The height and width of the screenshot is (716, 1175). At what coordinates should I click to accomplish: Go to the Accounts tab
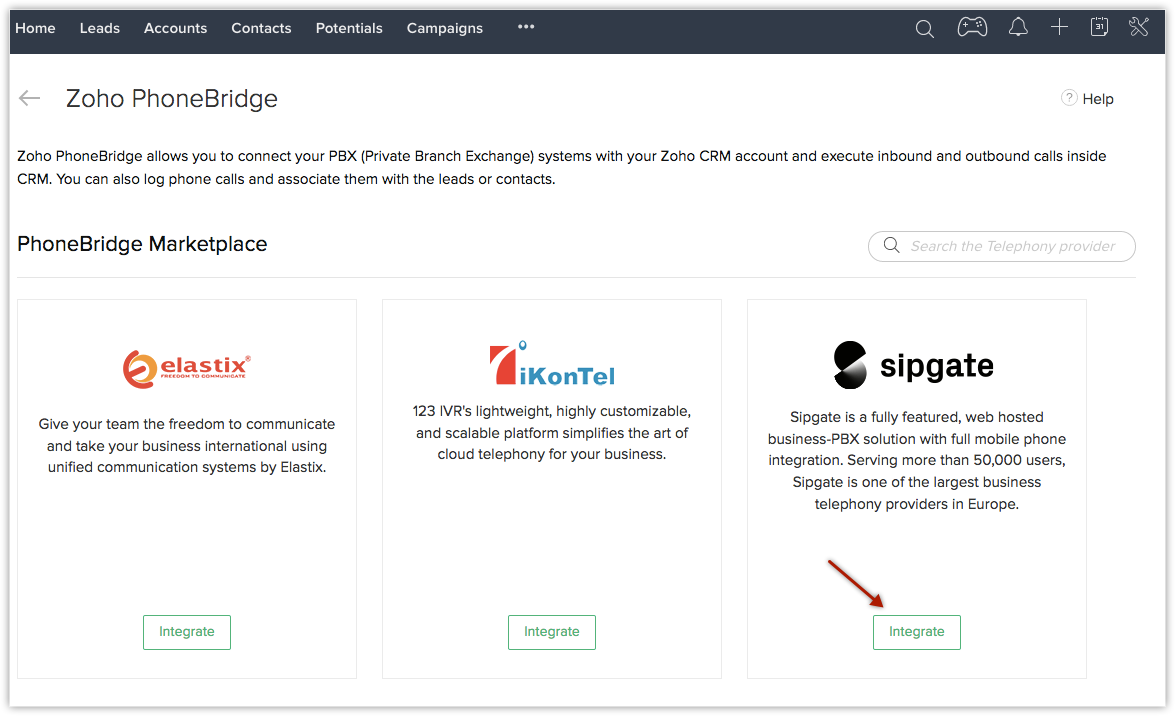click(x=175, y=28)
